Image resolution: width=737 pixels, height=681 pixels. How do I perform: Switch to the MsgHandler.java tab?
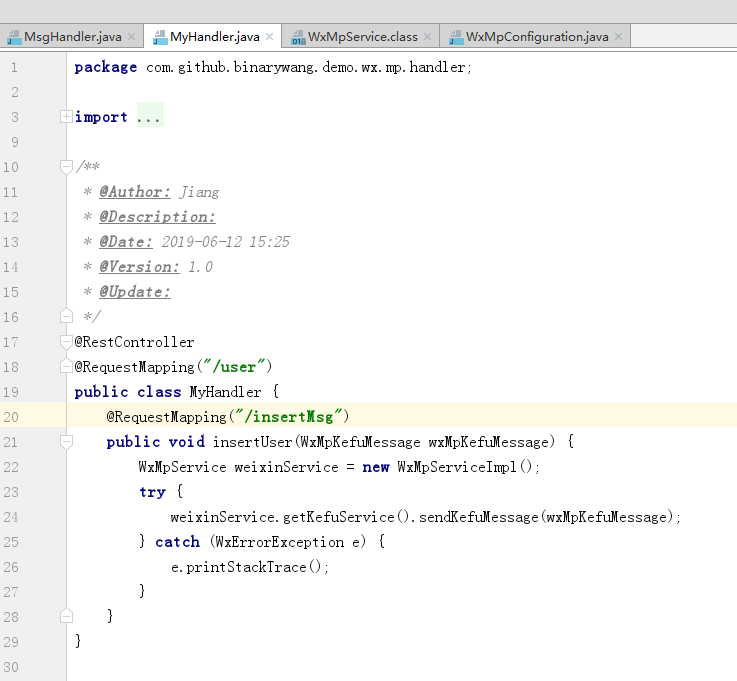71,37
